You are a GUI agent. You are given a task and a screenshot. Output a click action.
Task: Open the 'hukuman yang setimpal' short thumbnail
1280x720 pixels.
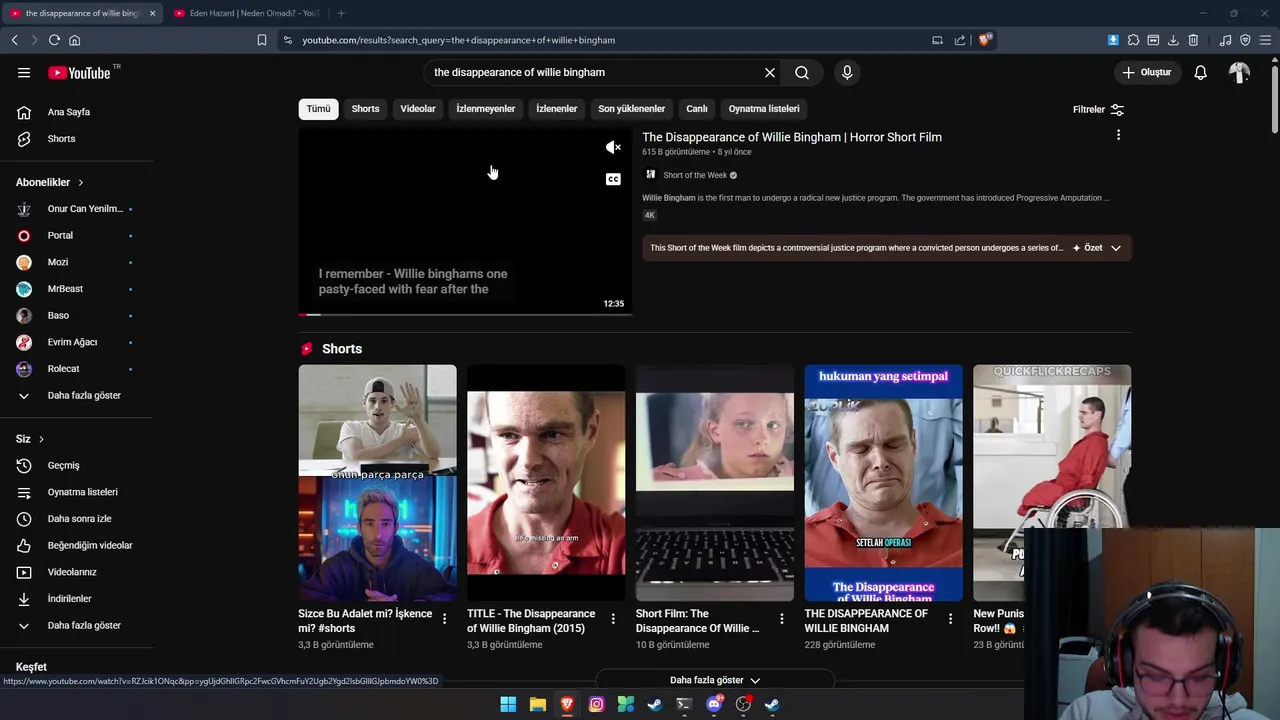pyautogui.click(x=883, y=483)
